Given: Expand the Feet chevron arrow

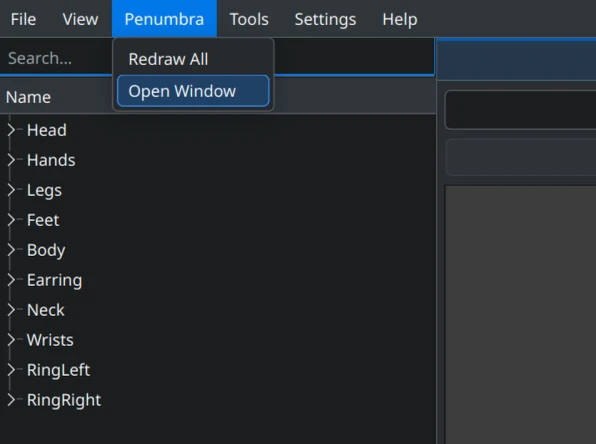Looking at the screenshot, I should pos(11,220).
